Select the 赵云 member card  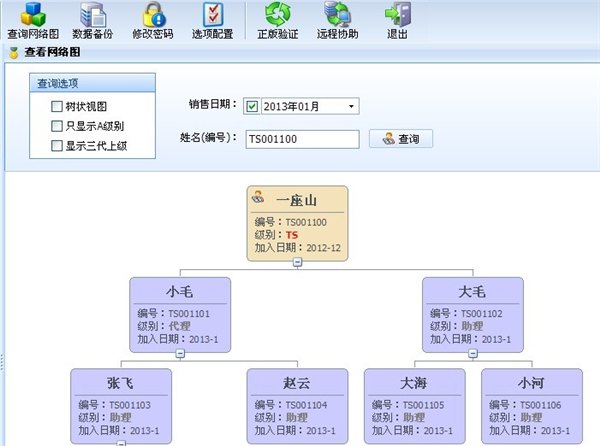[x=297, y=406]
